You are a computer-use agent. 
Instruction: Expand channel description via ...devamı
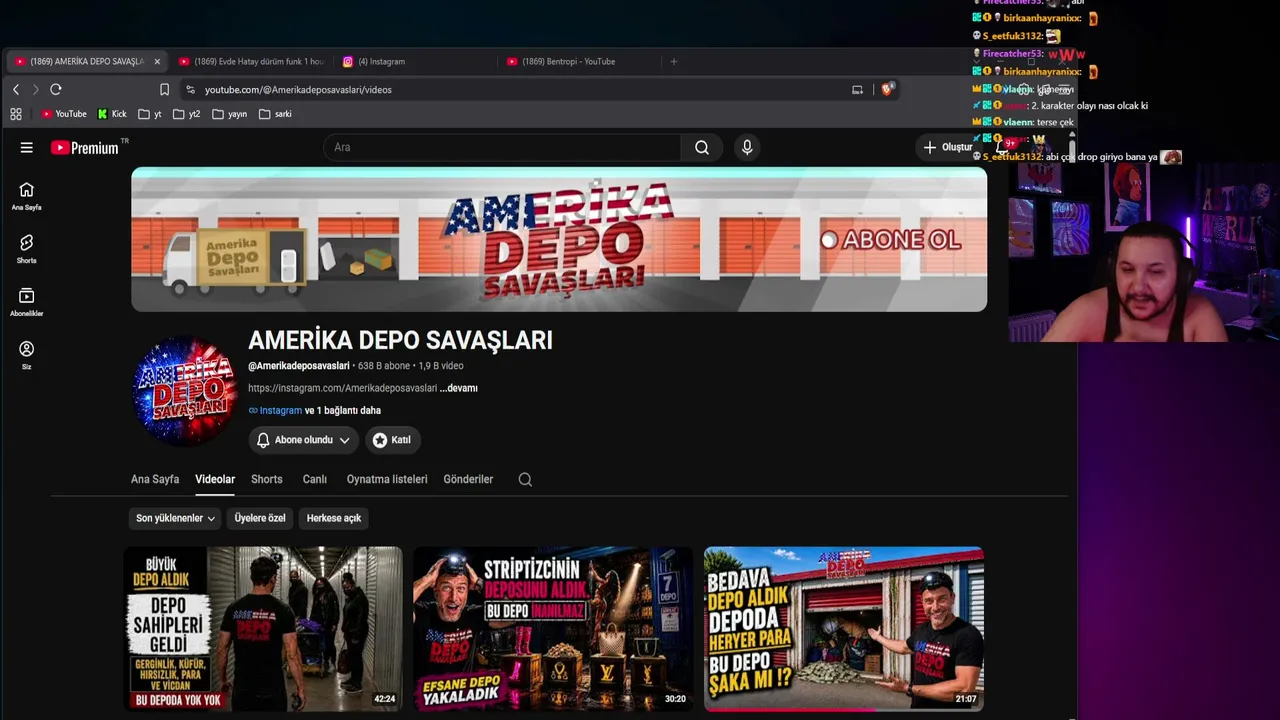click(459, 388)
